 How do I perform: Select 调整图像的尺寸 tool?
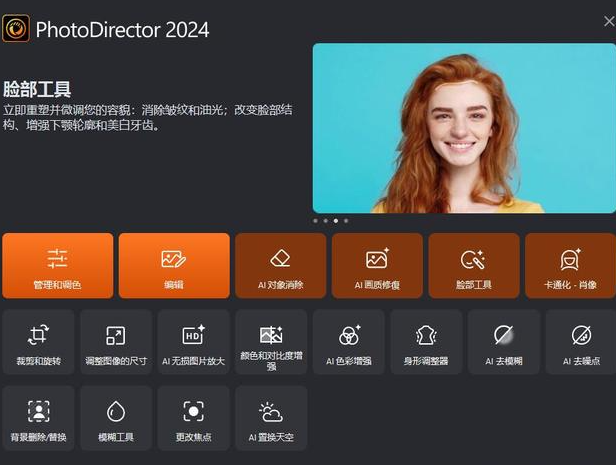pos(116,342)
